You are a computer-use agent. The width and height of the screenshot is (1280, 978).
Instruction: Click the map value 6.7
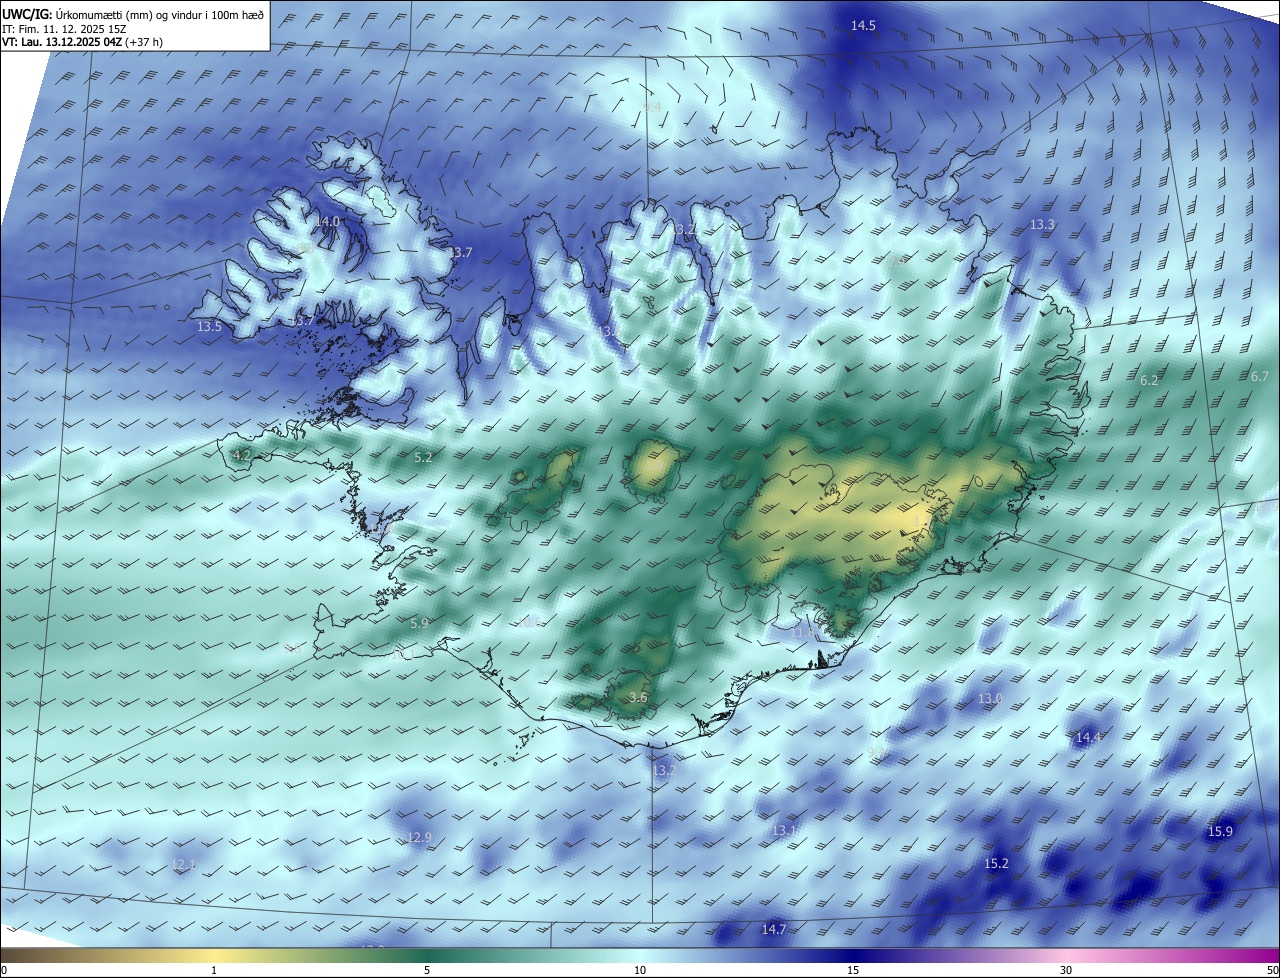coord(1259,377)
